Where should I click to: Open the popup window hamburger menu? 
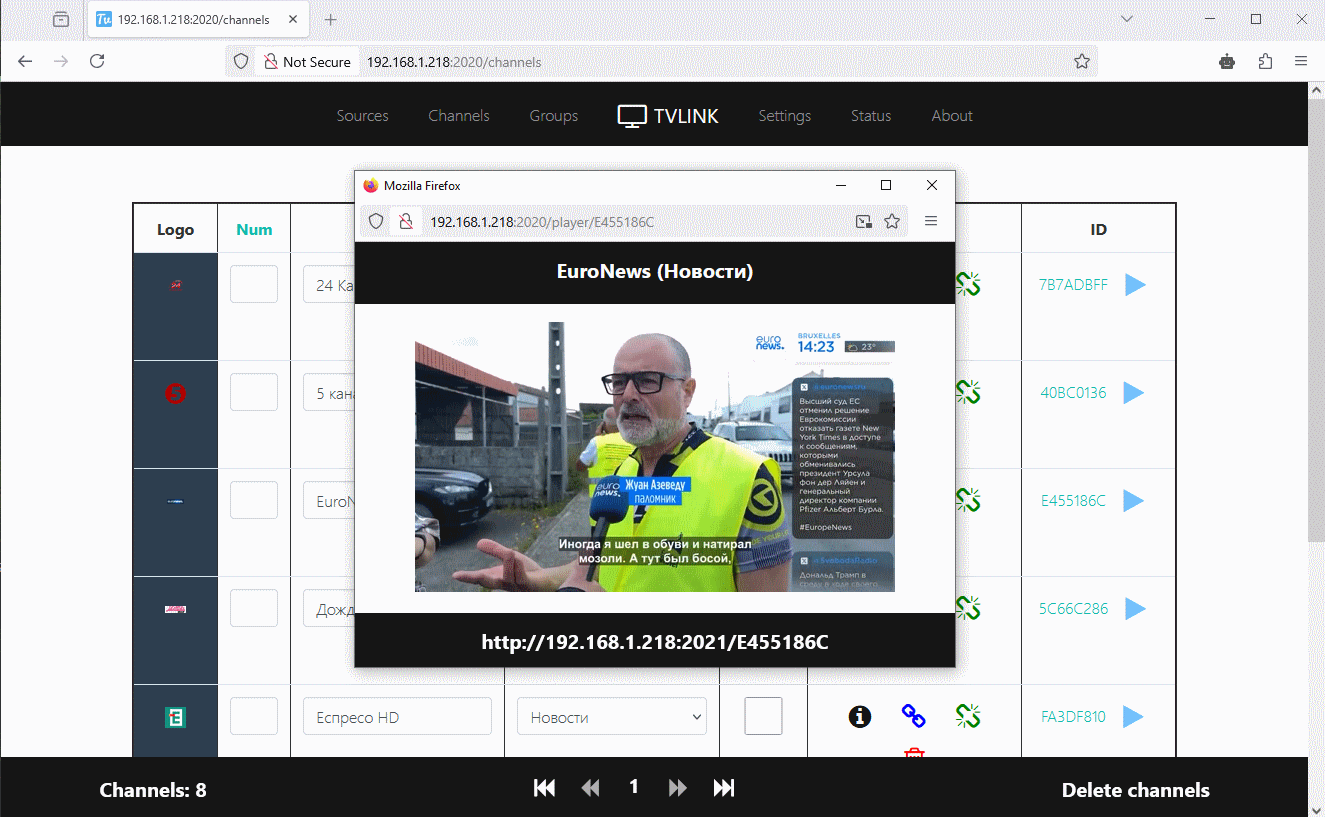[x=931, y=222]
